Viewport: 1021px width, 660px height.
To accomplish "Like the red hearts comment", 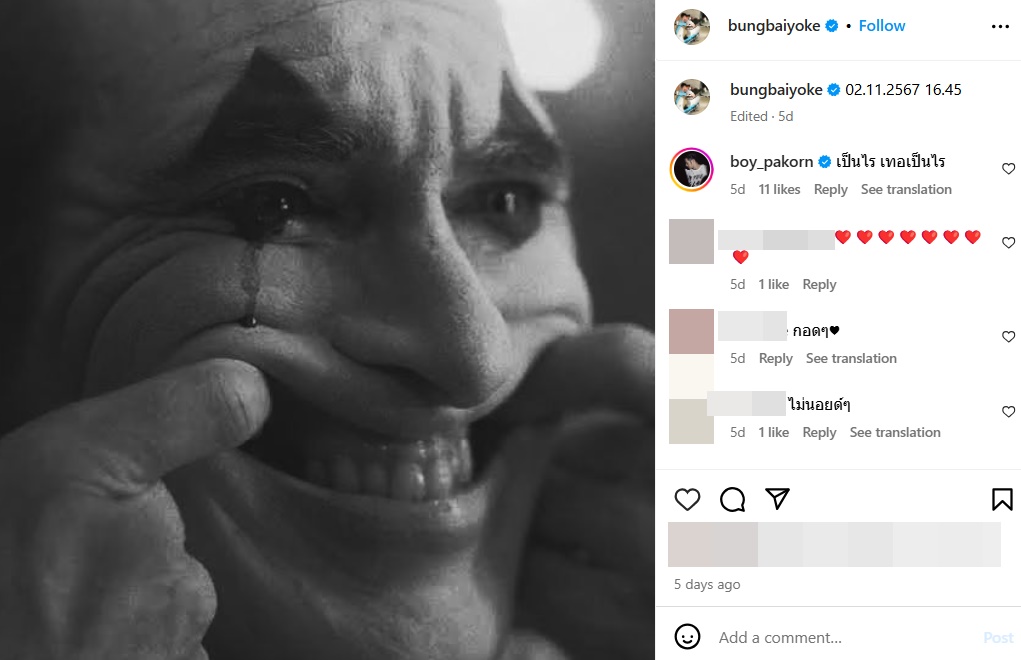I will point(1008,243).
